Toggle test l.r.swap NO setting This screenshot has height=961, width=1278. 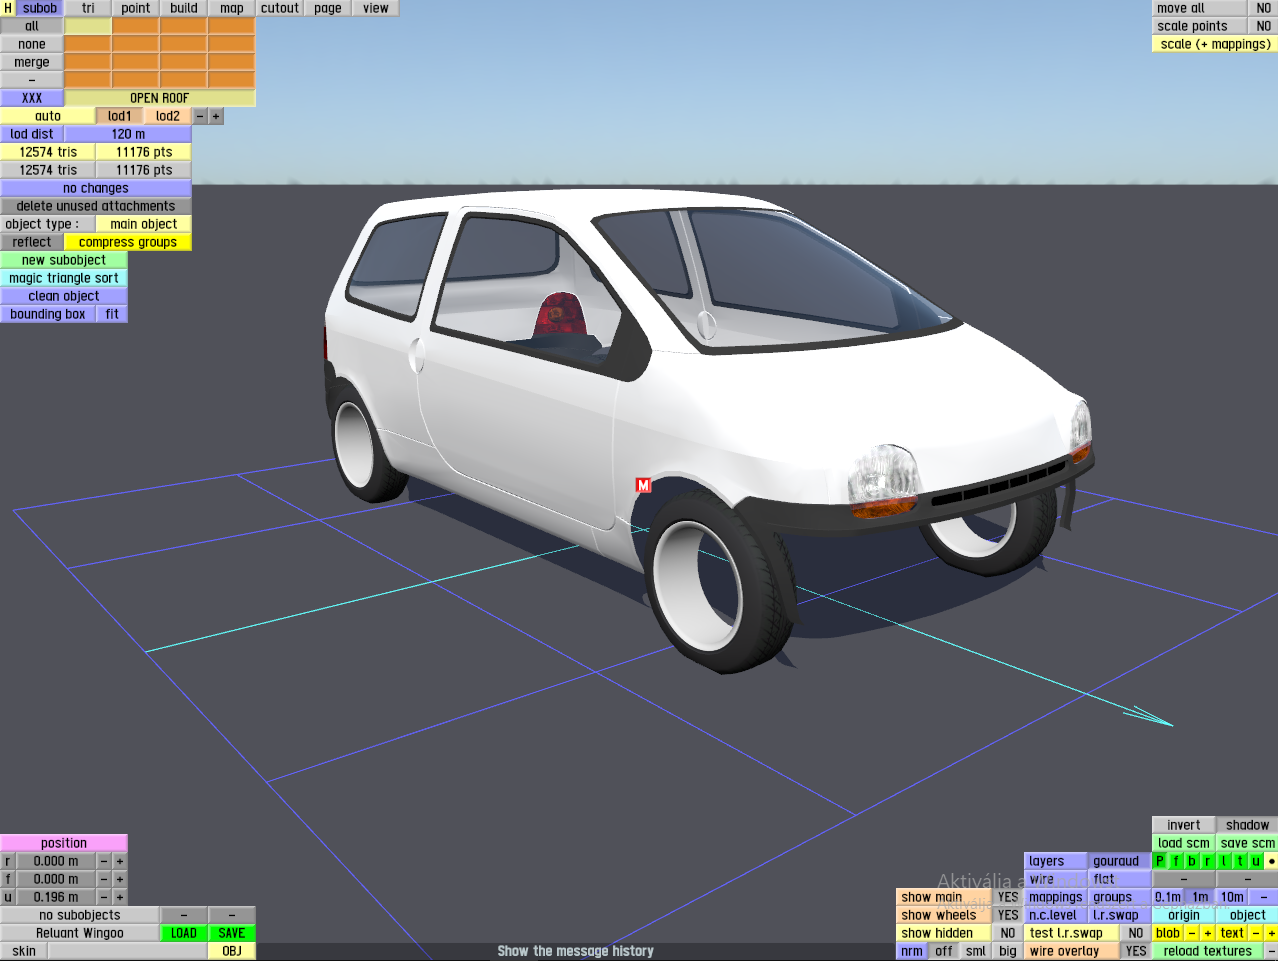(x=1136, y=933)
